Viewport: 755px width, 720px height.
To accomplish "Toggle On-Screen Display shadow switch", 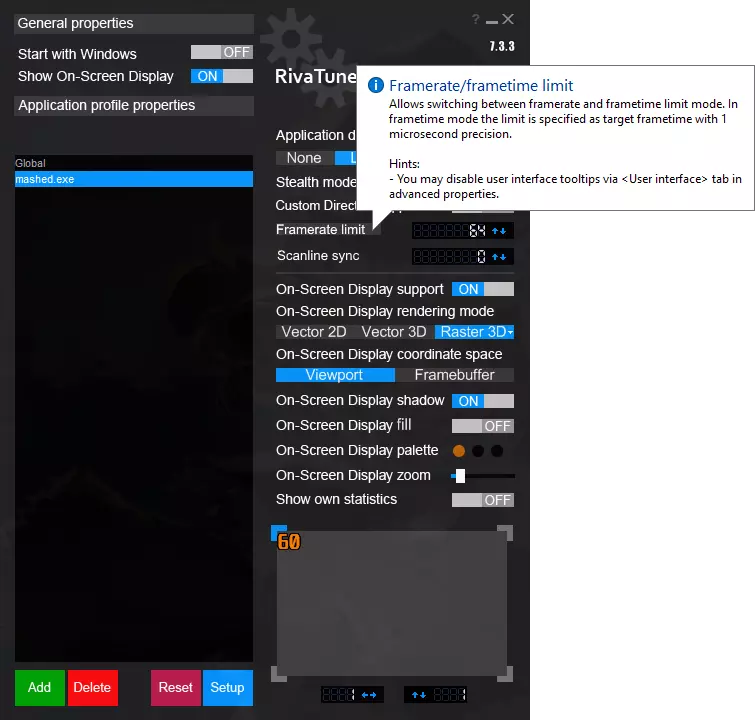I will click(x=482, y=401).
